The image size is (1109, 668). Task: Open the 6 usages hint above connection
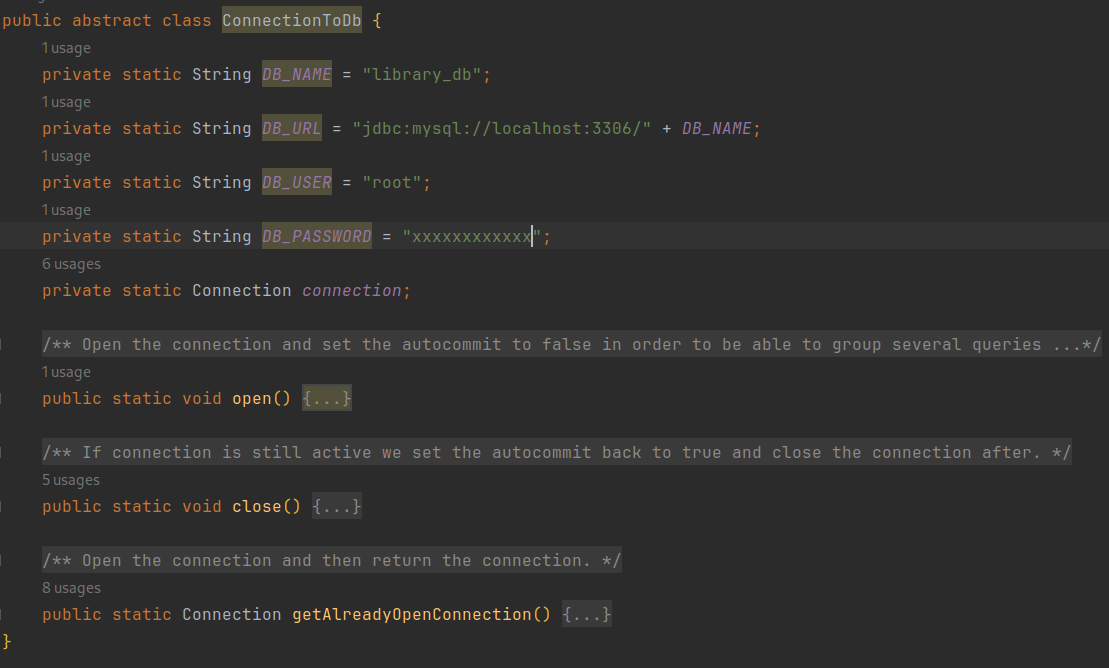tap(71, 264)
